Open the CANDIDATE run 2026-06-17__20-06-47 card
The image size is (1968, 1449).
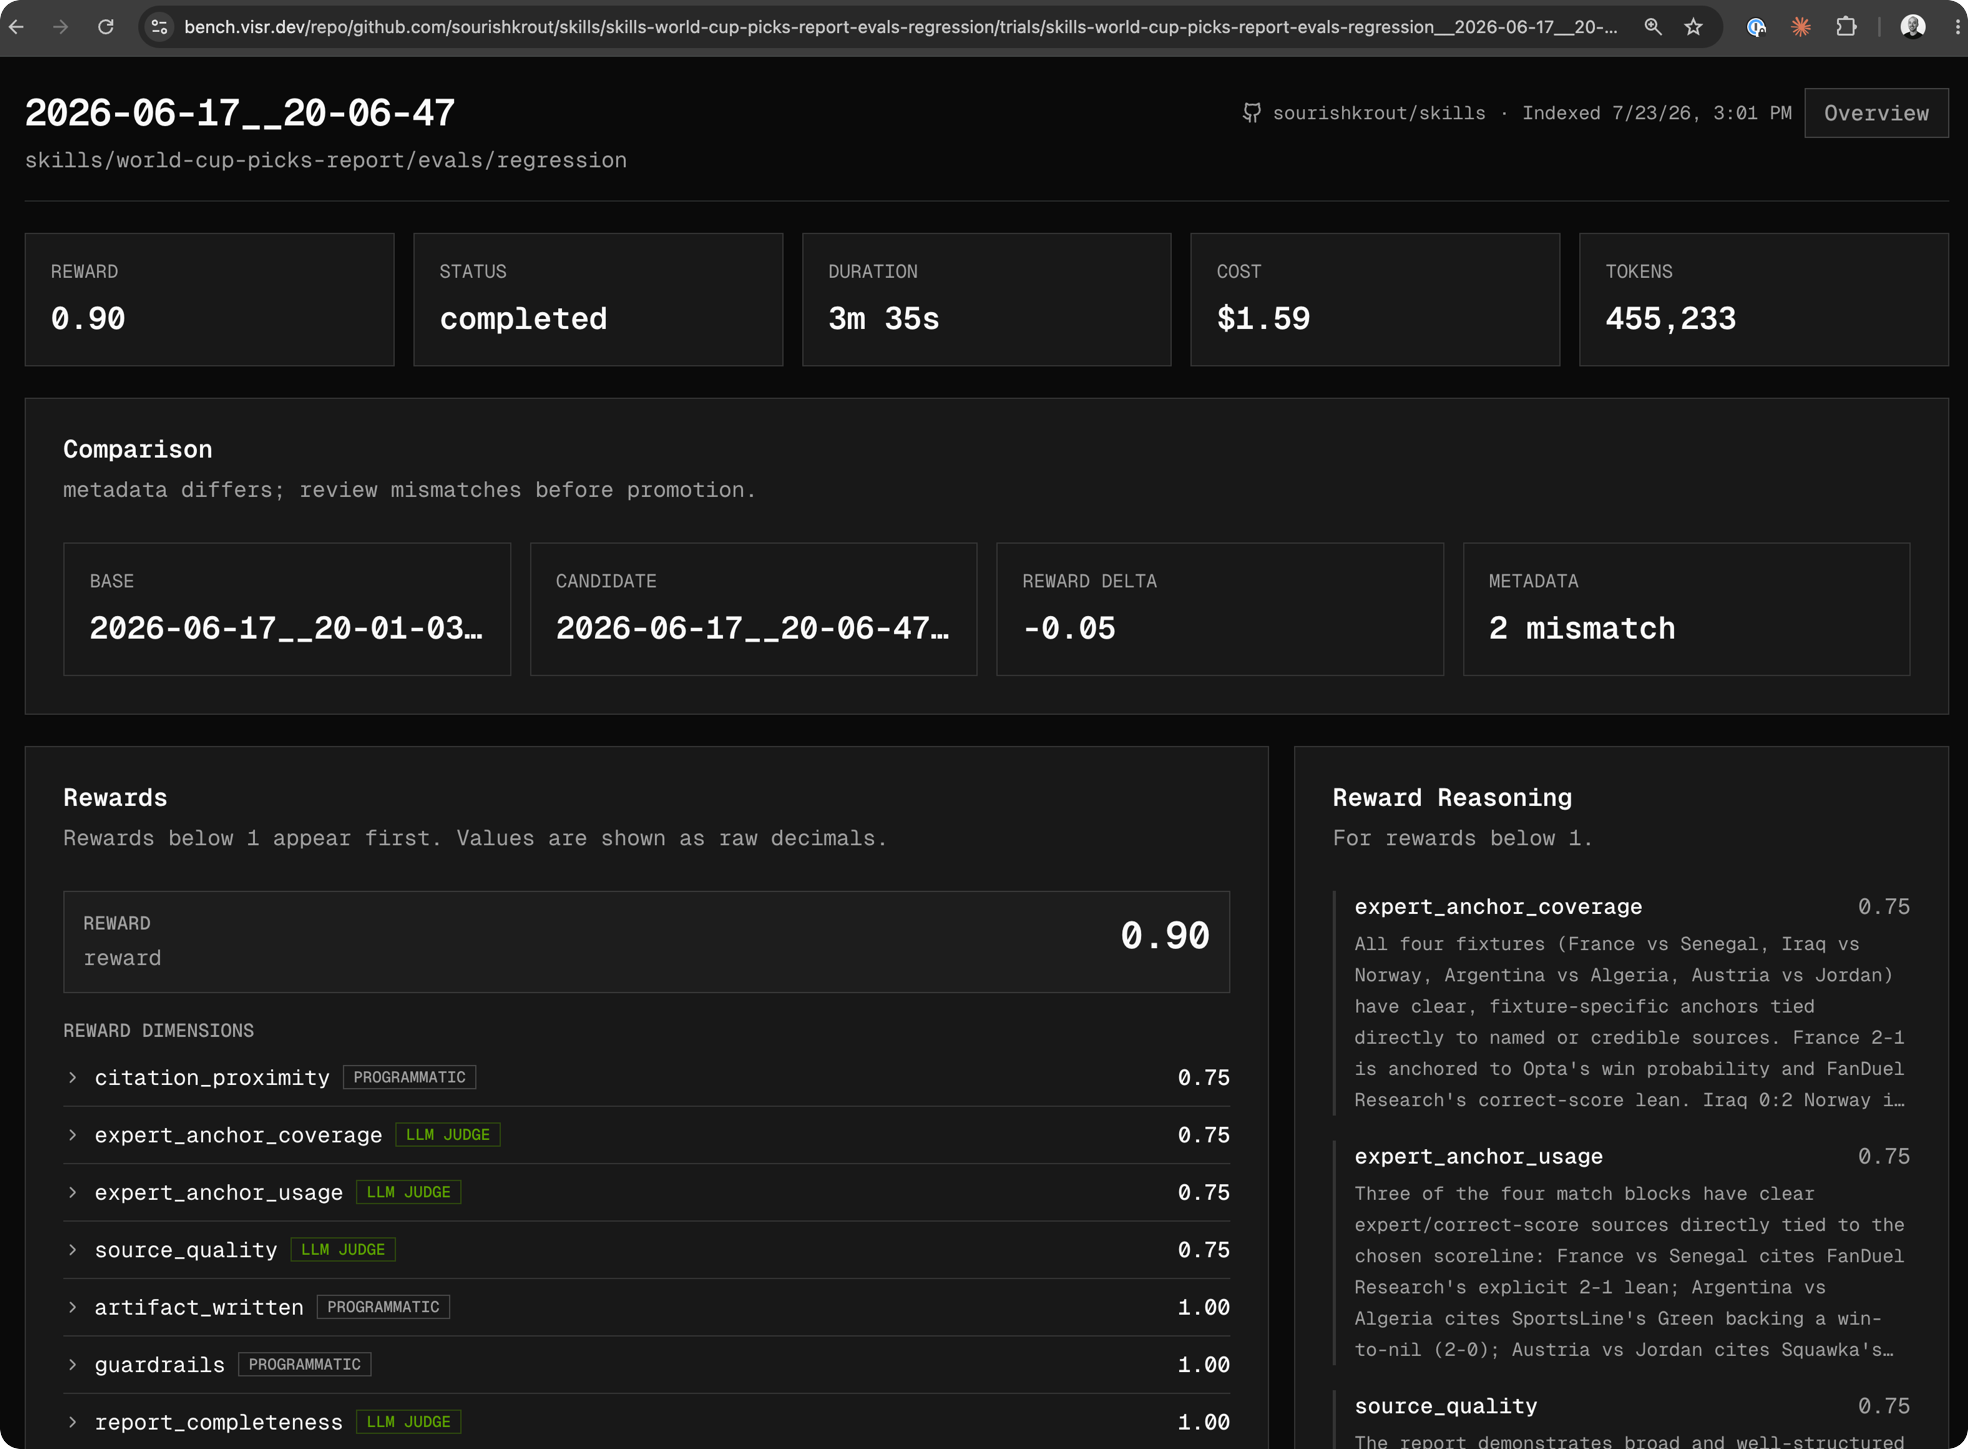pos(753,609)
